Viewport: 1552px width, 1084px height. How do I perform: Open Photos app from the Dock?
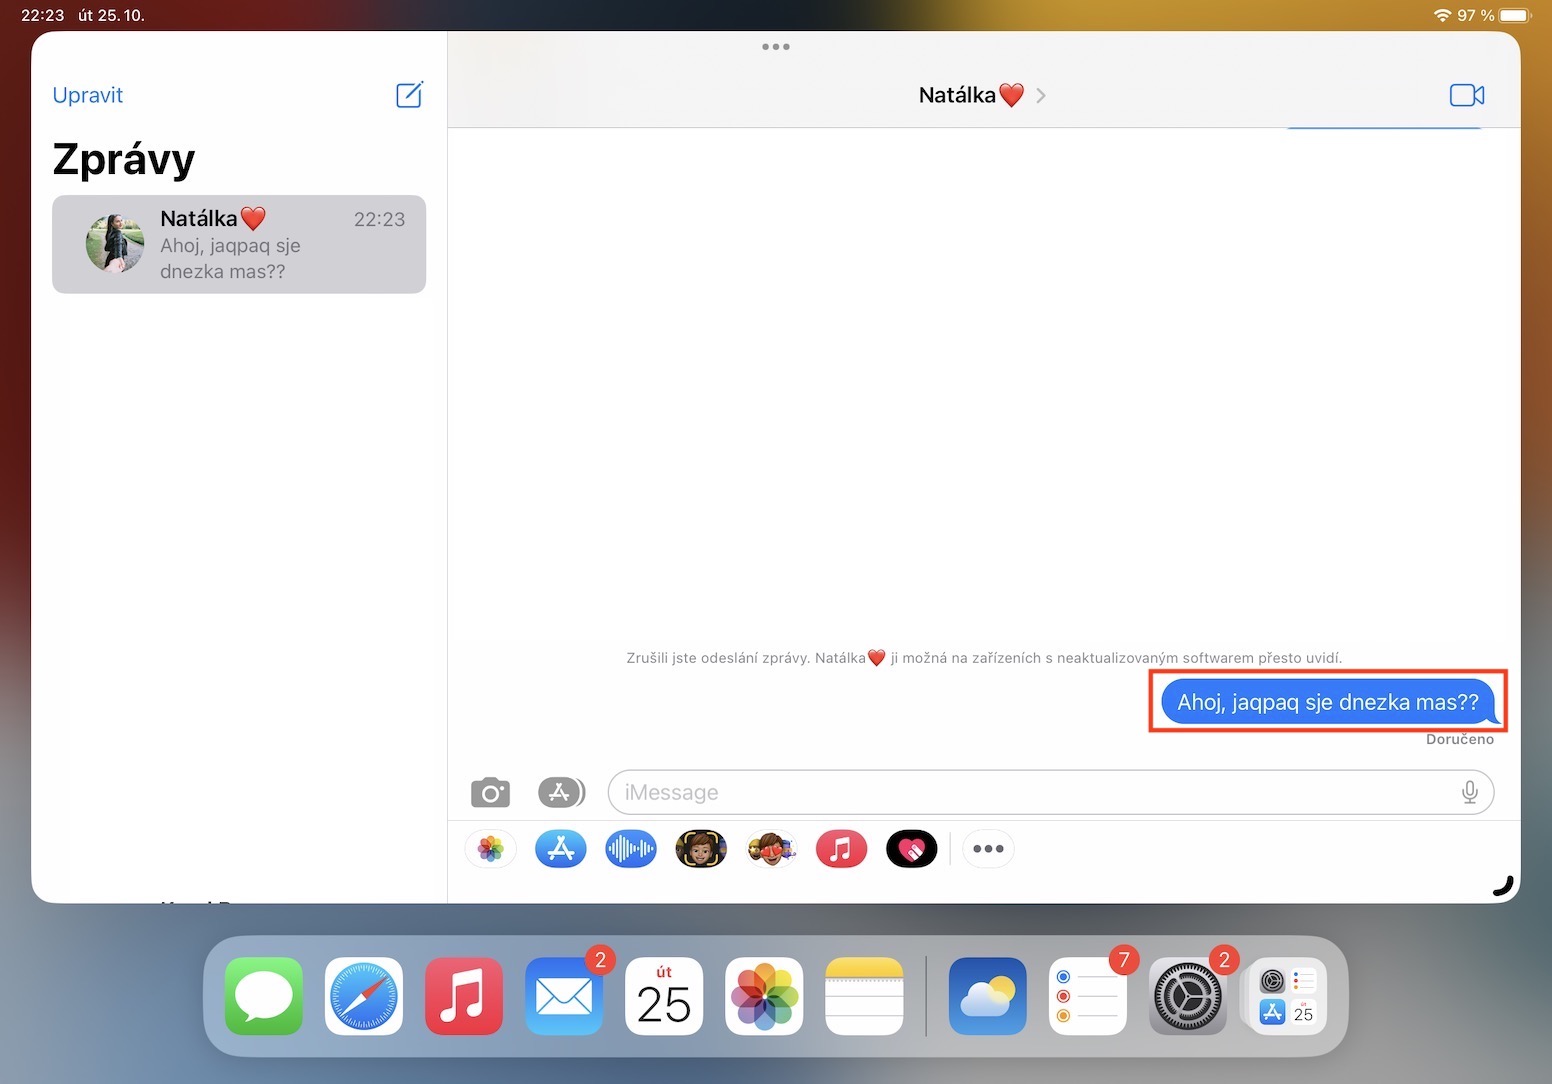(x=764, y=996)
